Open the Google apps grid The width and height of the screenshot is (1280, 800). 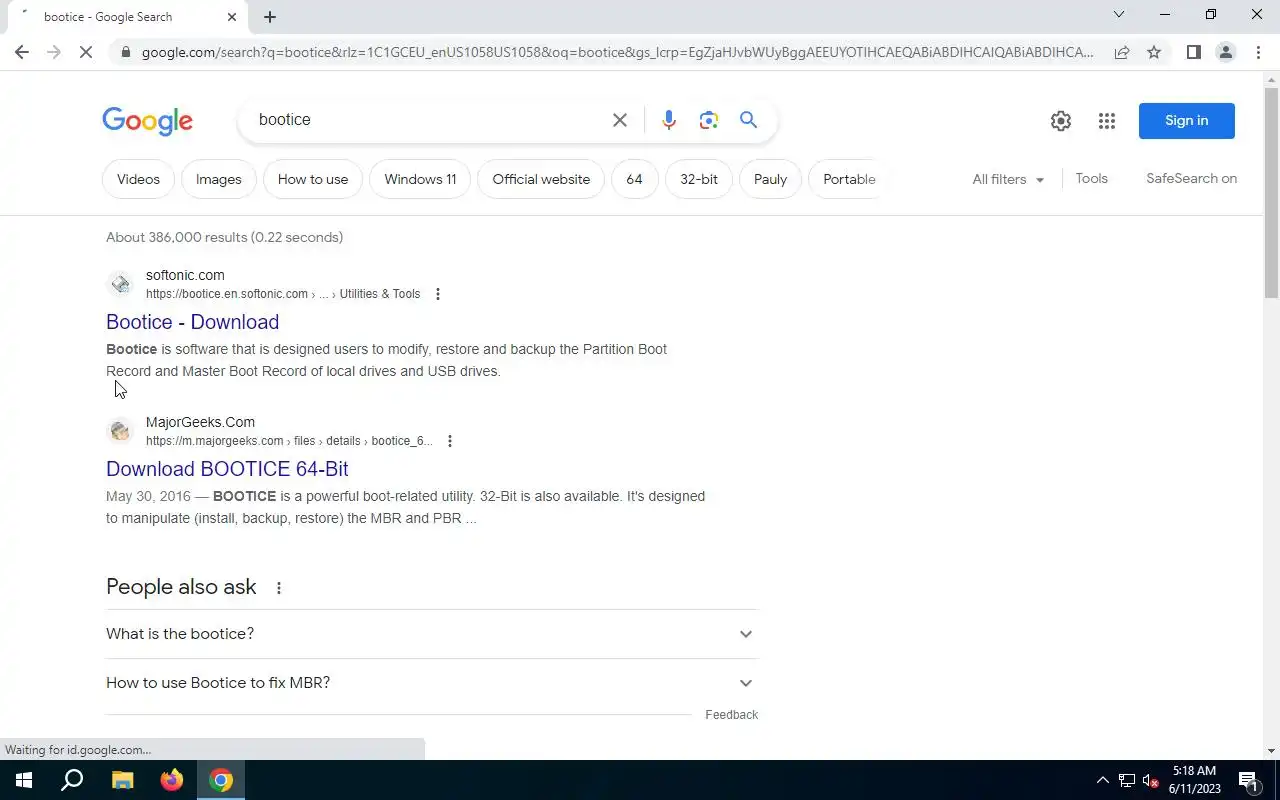[x=1106, y=121]
